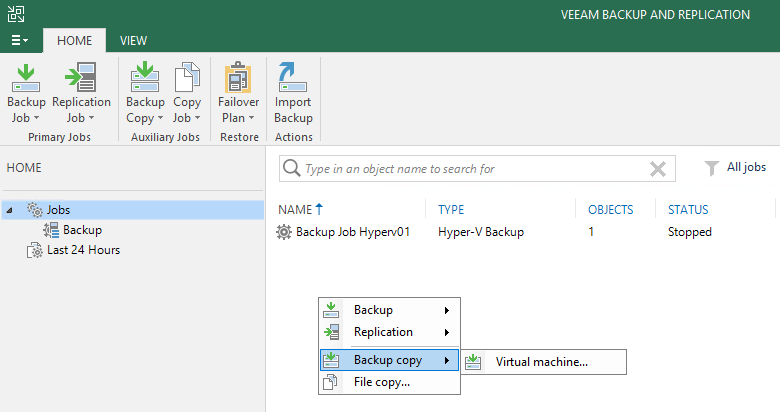Click the Replication context menu icon
This screenshot has width=780, height=412.
(x=331, y=332)
